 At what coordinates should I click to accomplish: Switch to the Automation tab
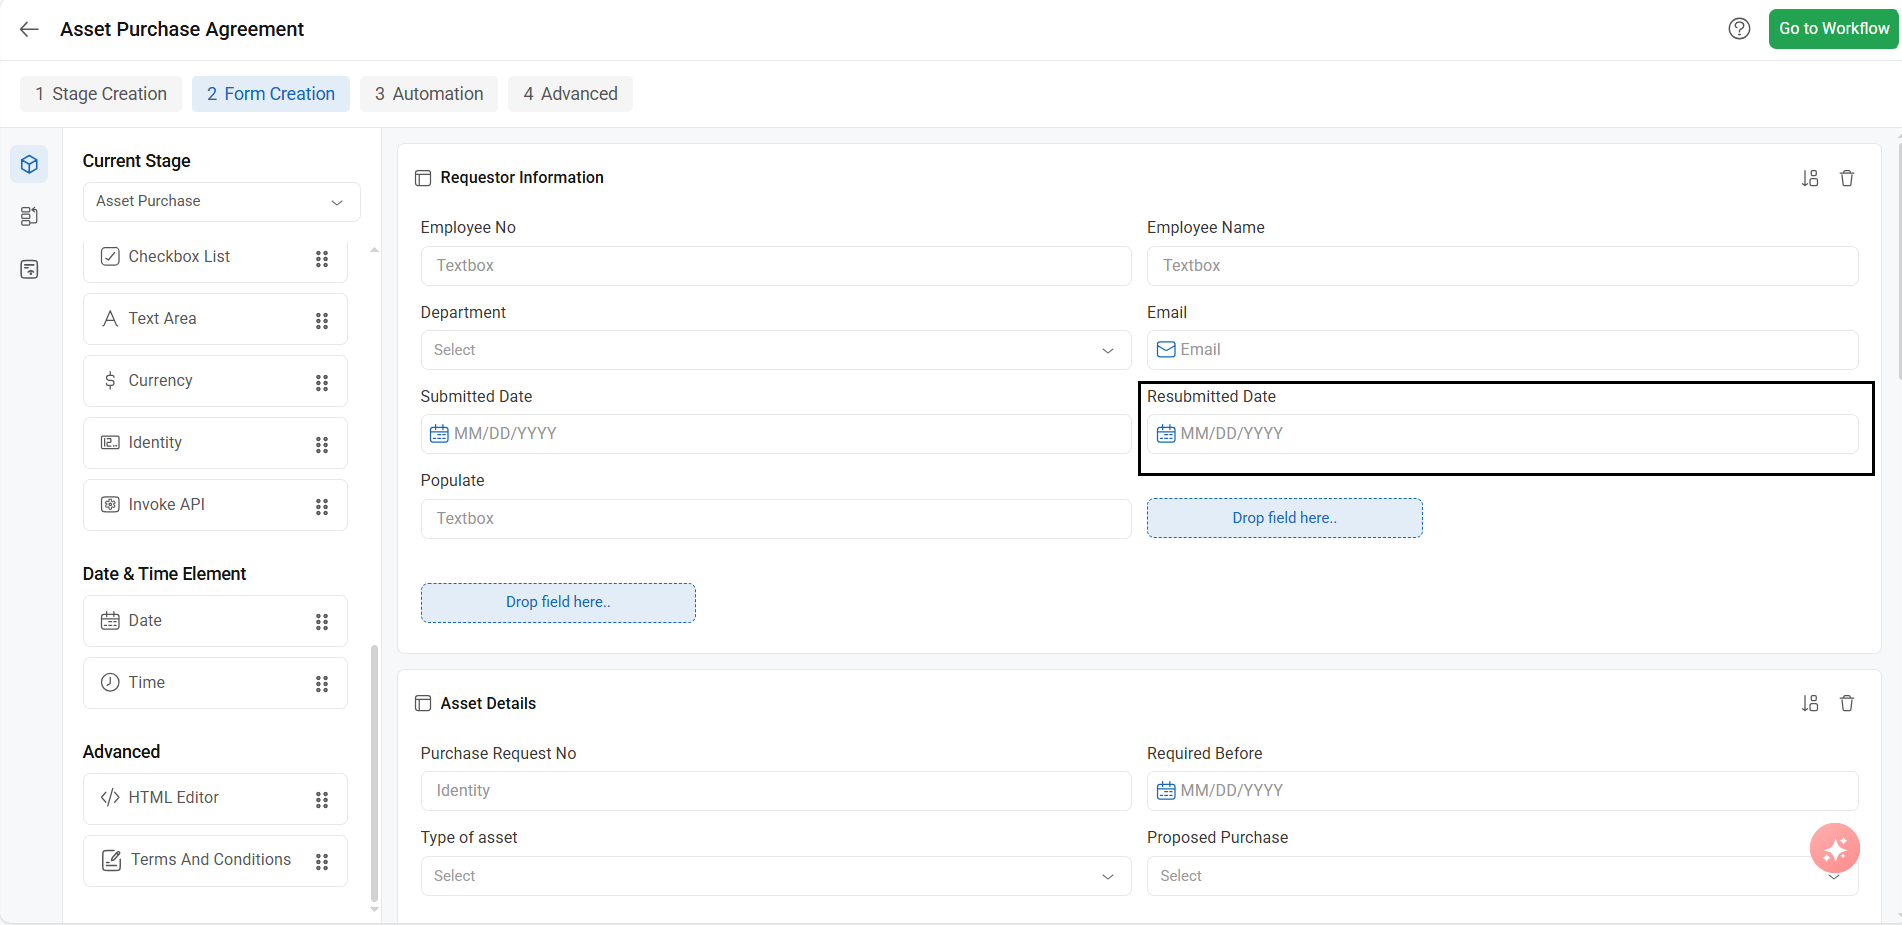click(x=429, y=94)
